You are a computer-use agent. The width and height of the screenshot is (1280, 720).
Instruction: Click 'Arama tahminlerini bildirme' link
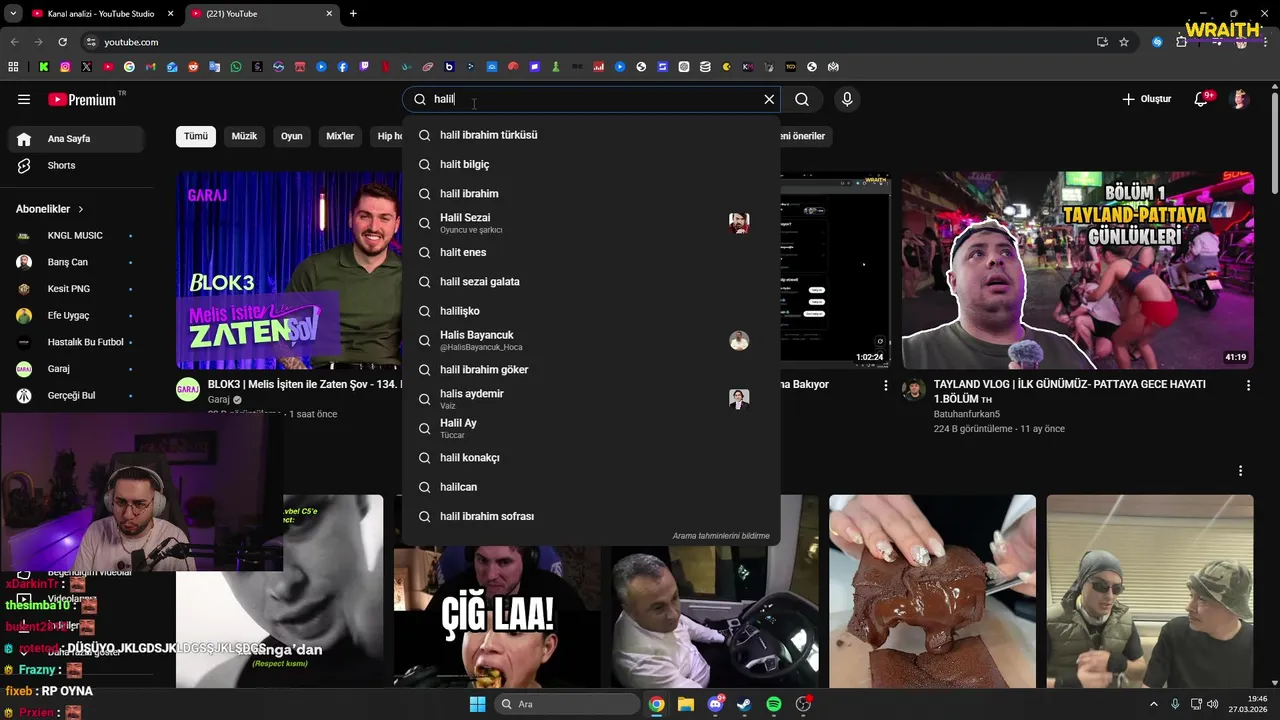[x=721, y=536]
